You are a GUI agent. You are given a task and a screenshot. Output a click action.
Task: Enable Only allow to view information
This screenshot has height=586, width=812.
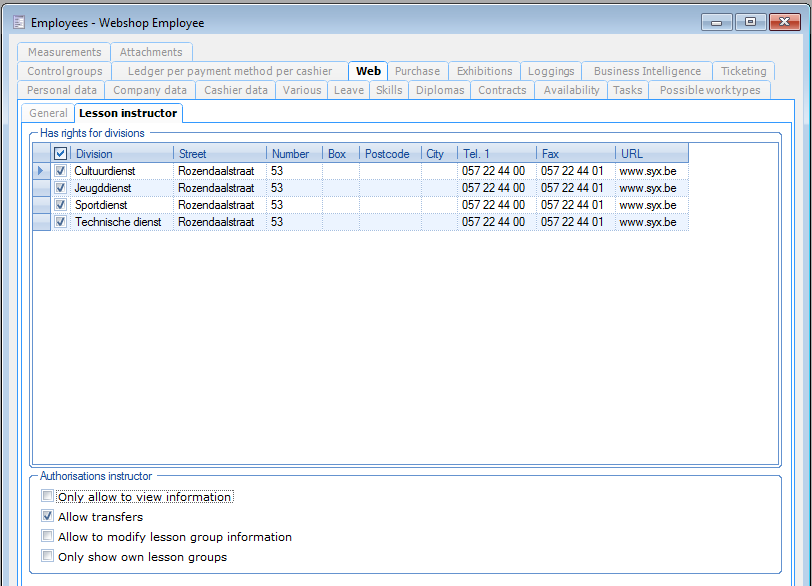coord(48,496)
